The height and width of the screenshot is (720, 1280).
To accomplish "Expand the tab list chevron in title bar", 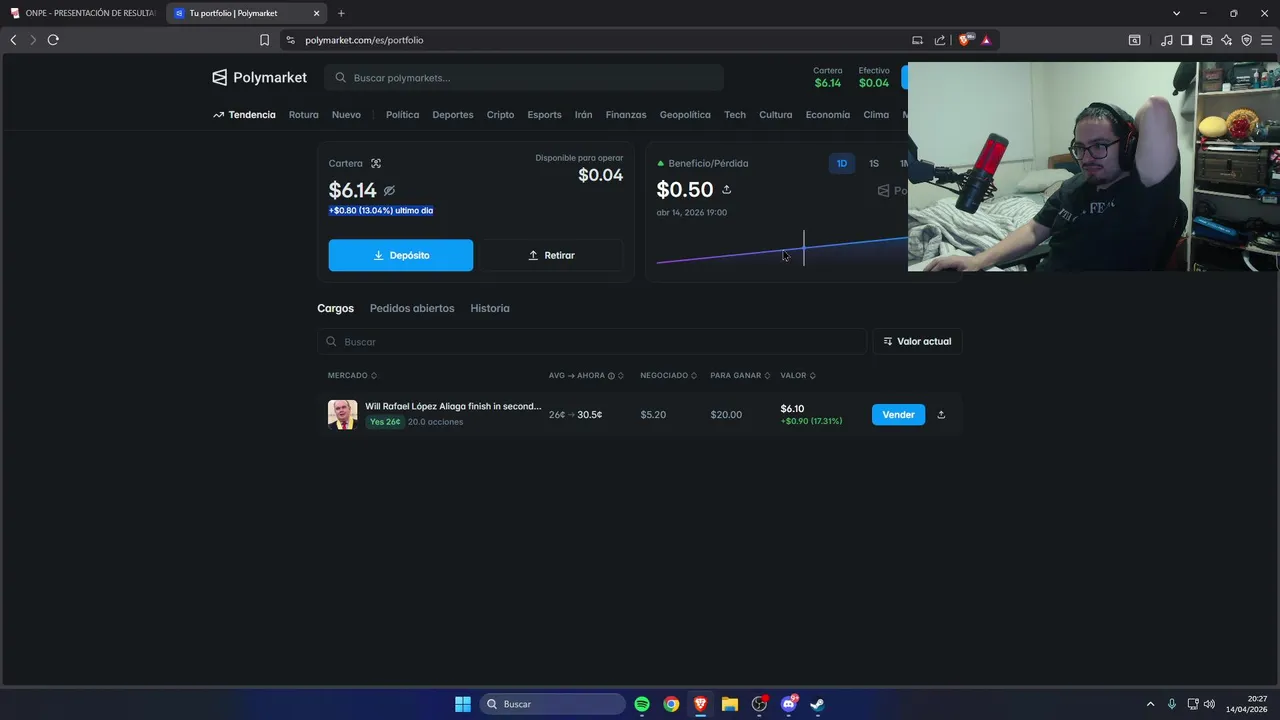I will (x=1176, y=13).
